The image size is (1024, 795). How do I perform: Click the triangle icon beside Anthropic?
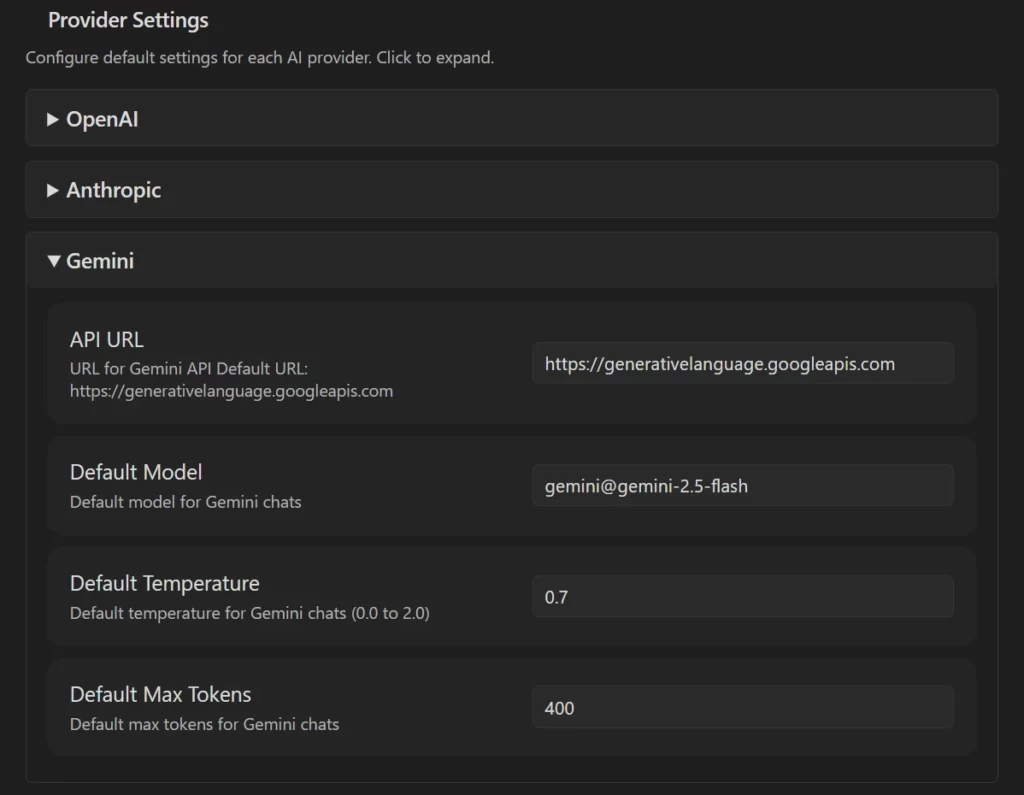point(53,190)
